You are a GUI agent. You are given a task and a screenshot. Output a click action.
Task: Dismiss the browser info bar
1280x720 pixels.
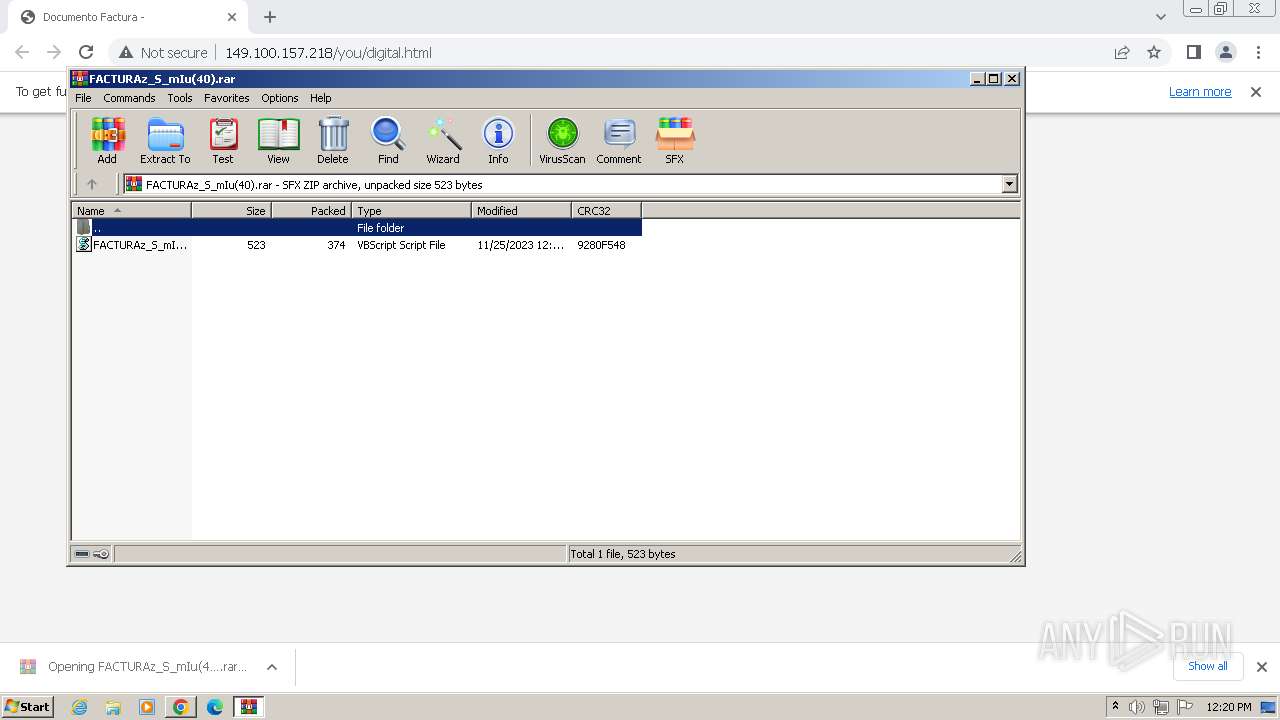[1256, 91]
